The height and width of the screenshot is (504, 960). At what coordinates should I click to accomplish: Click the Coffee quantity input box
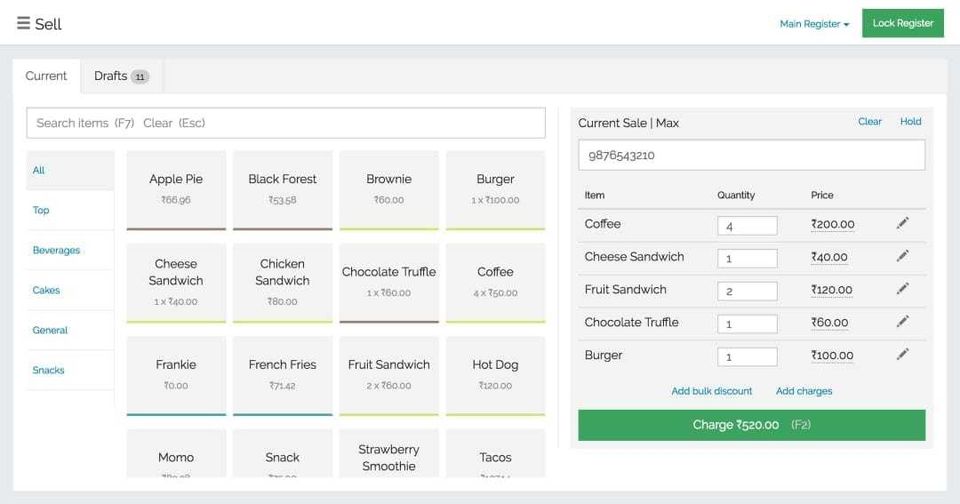747,226
